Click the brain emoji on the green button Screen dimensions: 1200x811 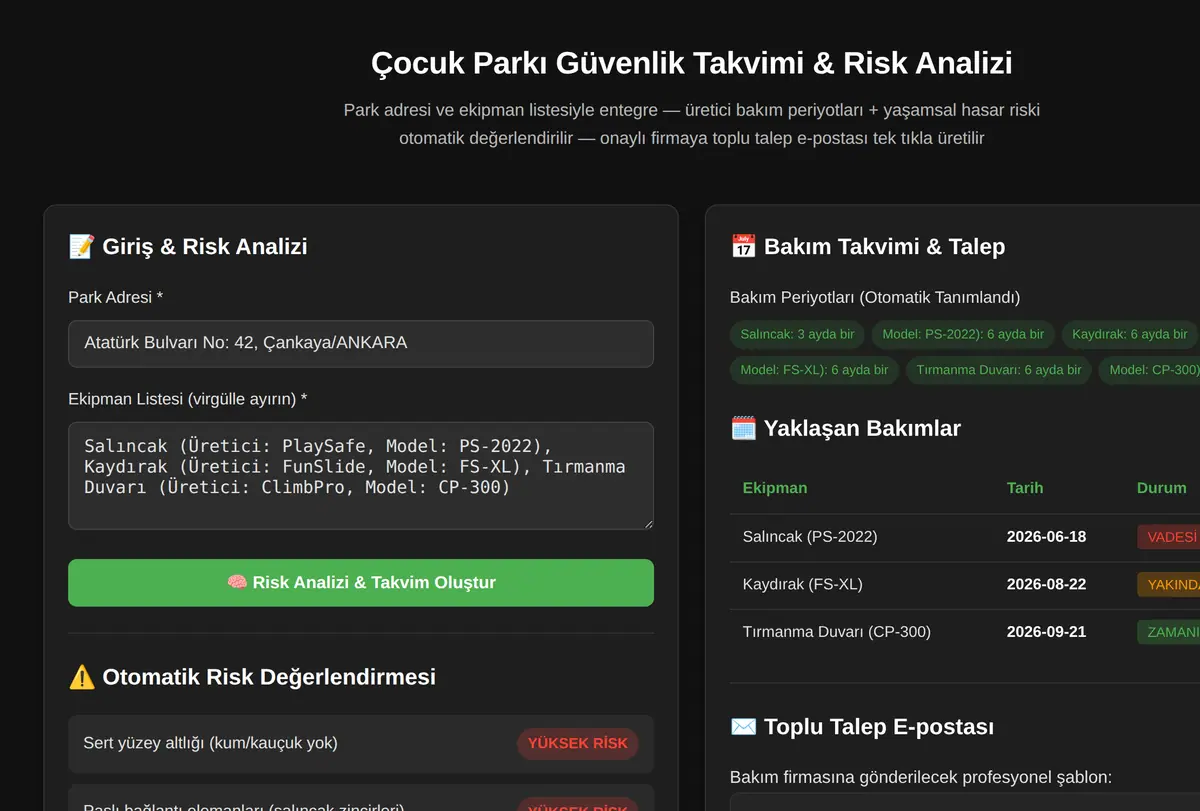pos(237,582)
